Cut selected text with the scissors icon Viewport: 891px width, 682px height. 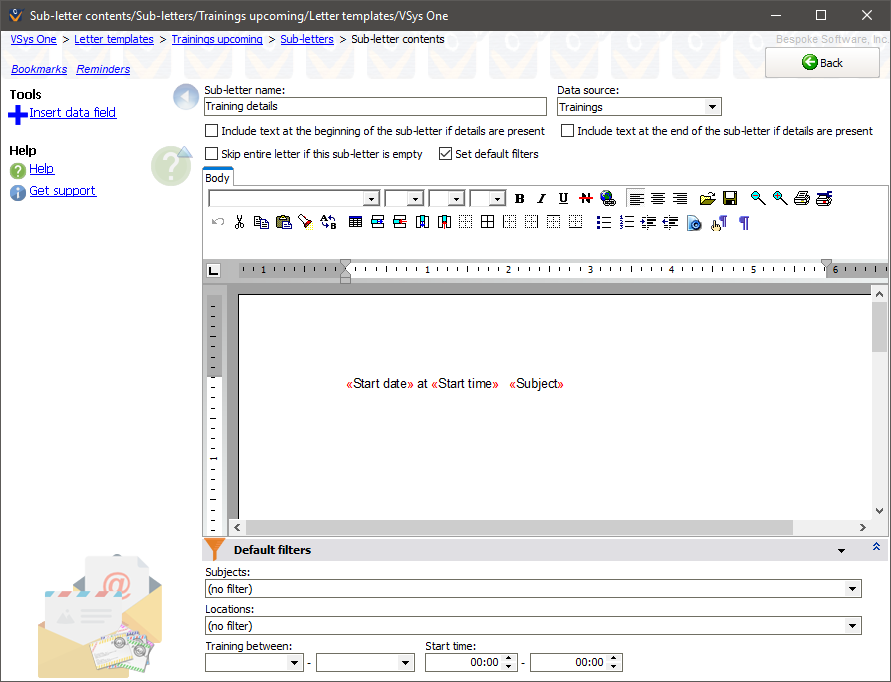[239, 222]
